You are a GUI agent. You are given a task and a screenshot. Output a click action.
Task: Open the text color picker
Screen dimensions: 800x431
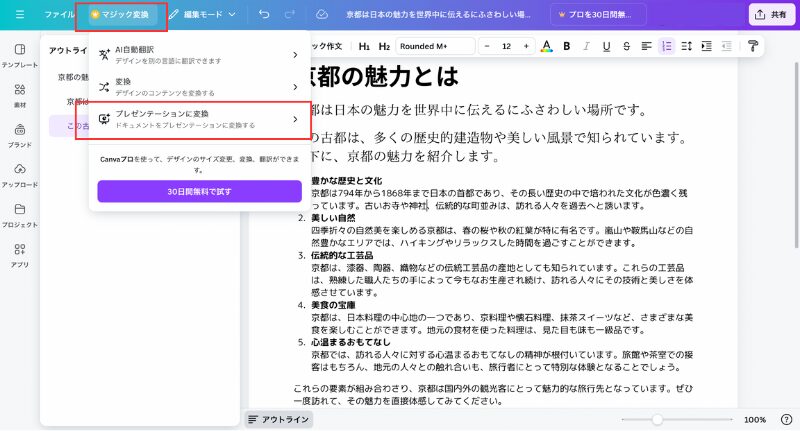click(546, 46)
